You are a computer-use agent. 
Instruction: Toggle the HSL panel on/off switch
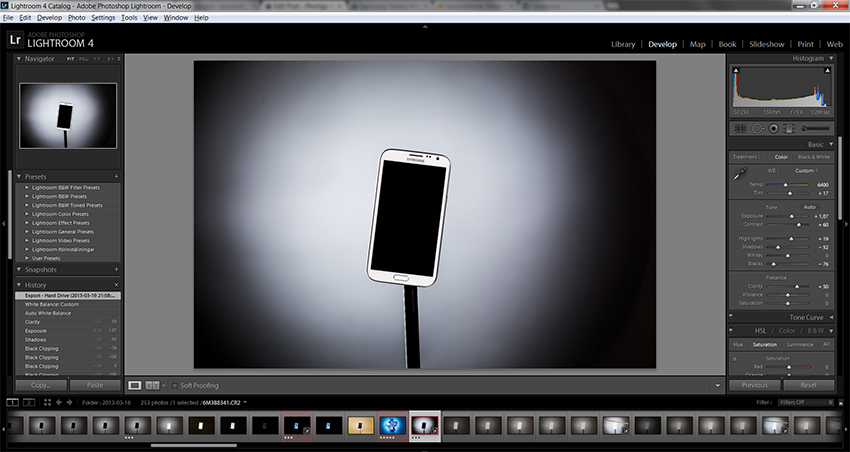(731, 330)
